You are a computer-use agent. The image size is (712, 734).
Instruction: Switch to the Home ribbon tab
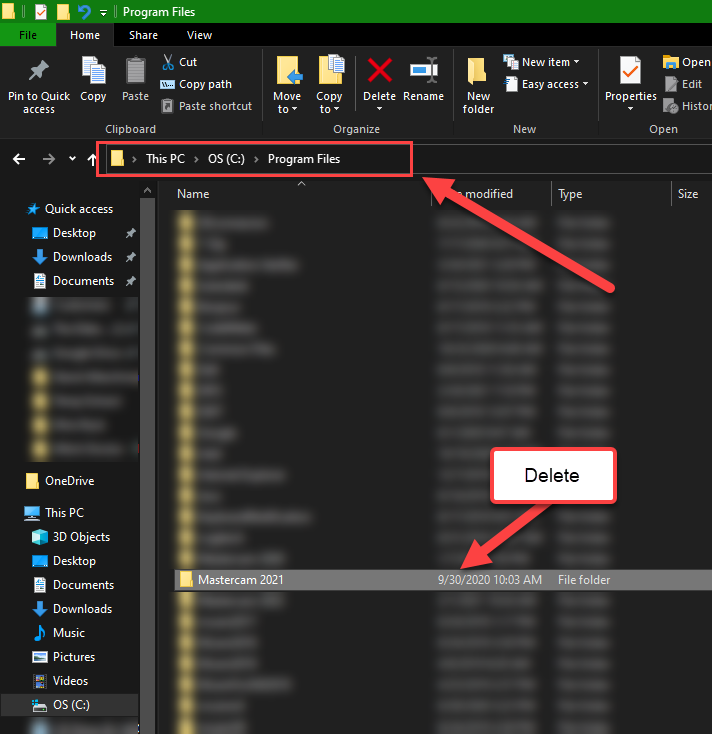click(85, 35)
